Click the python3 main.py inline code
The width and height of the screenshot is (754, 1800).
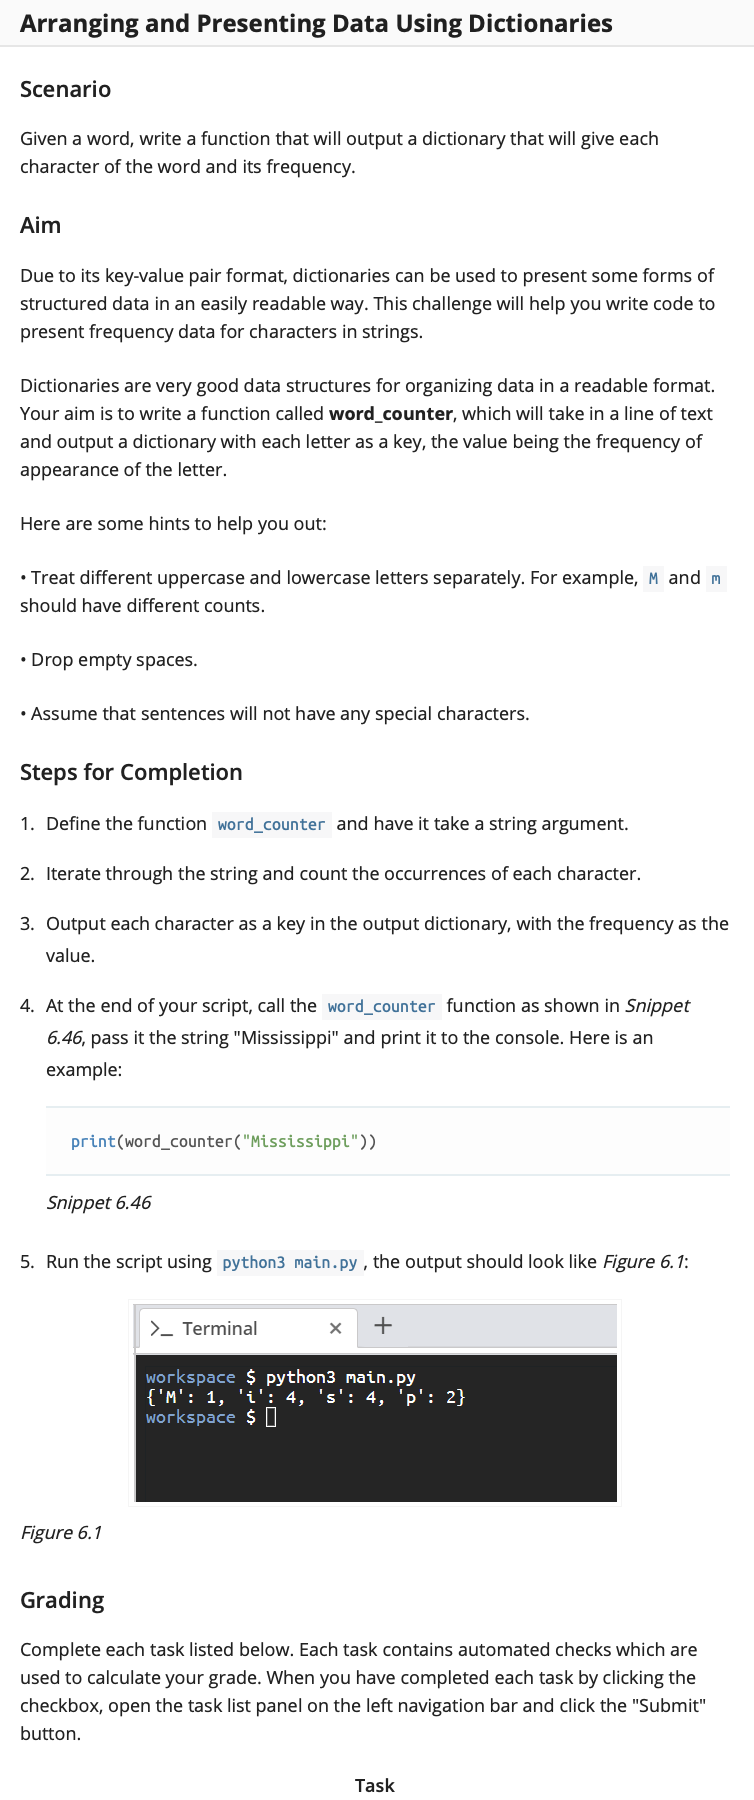pos(289,1262)
